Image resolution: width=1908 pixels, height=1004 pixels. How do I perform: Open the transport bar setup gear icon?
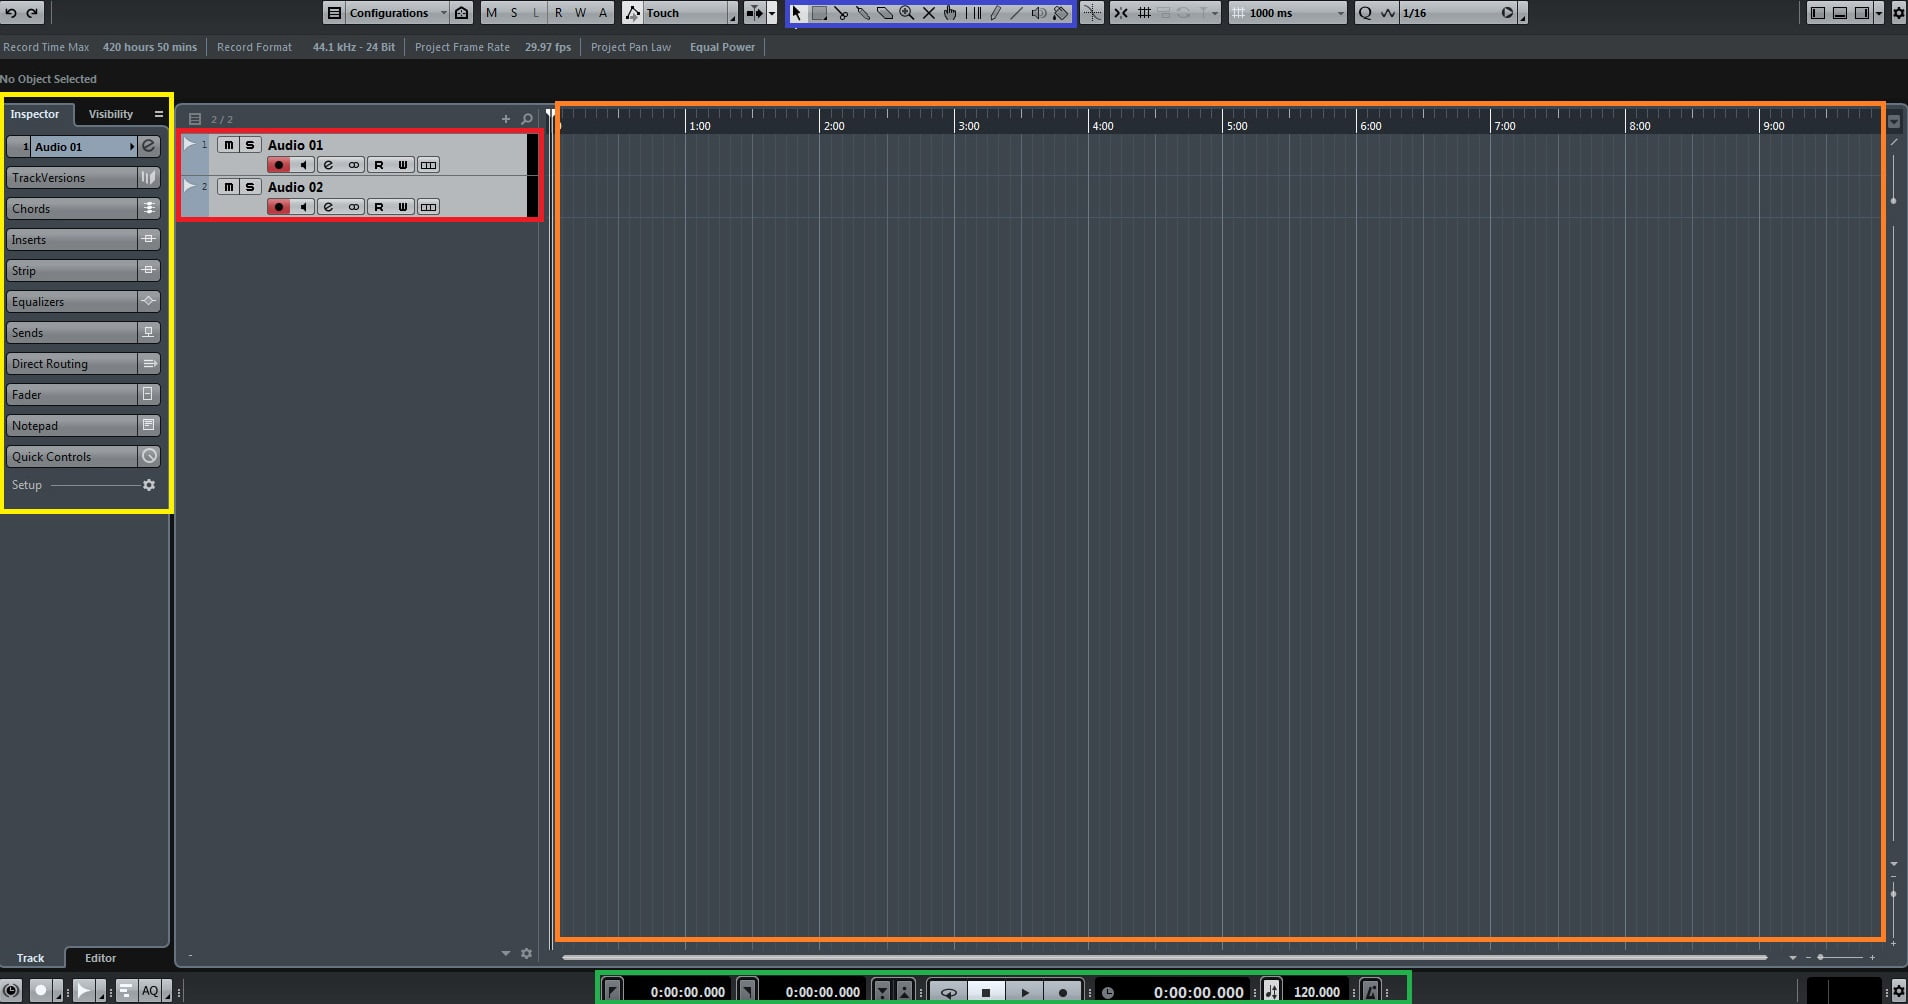(1898, 991)
